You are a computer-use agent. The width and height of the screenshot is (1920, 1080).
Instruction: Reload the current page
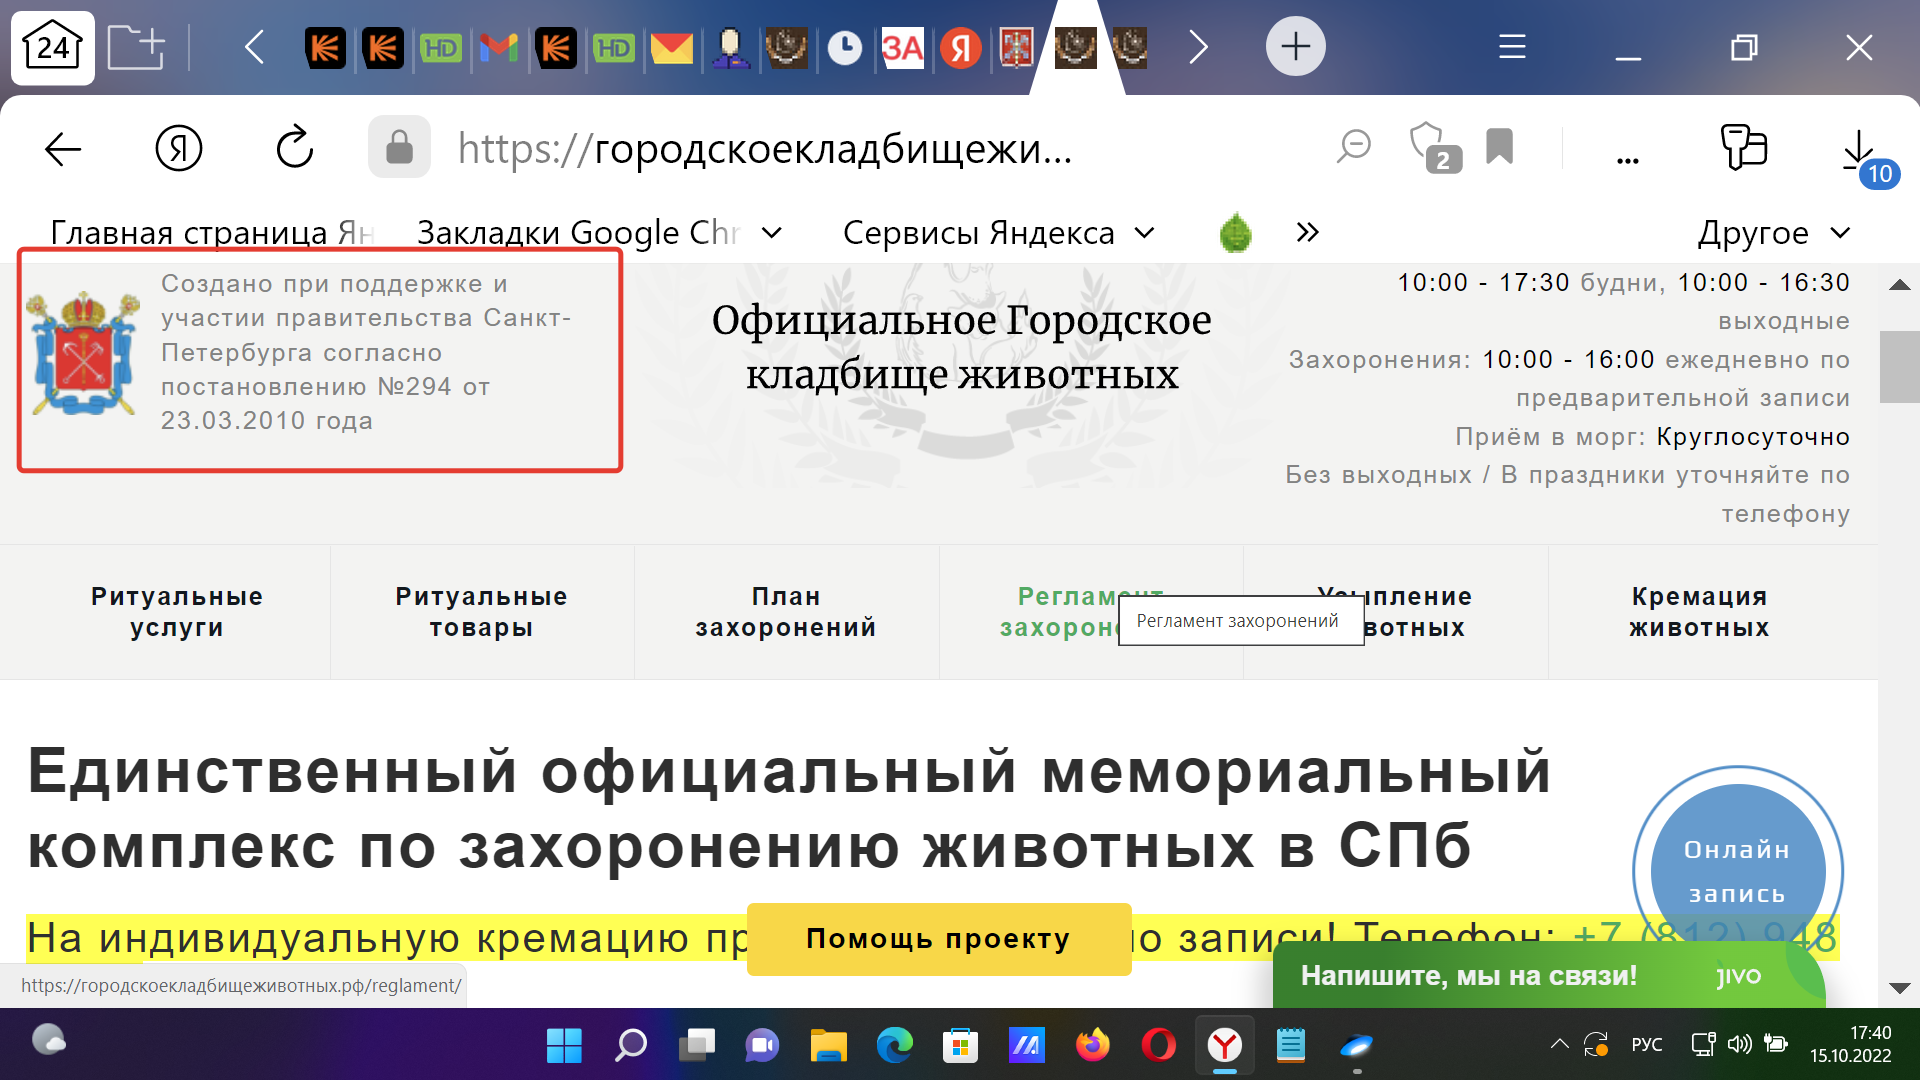(294, 147)
